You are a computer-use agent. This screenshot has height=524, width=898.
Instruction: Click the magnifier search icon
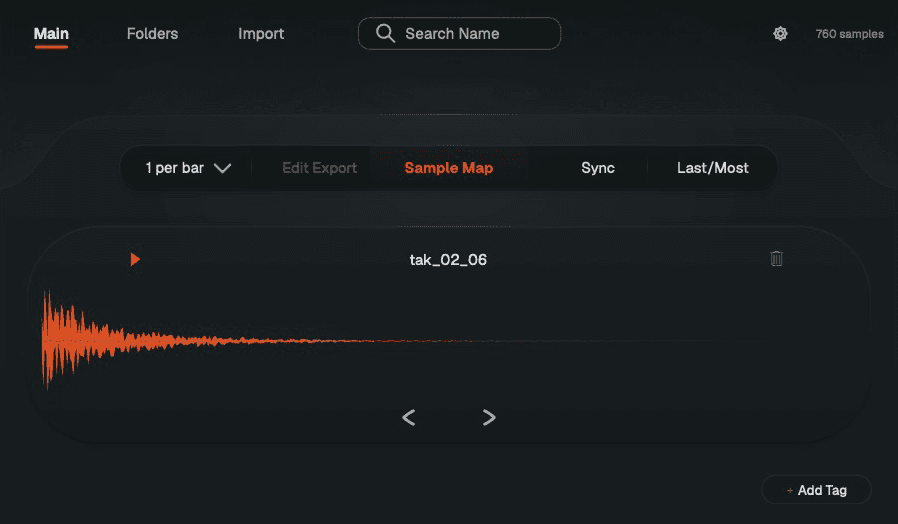point(385,34)
